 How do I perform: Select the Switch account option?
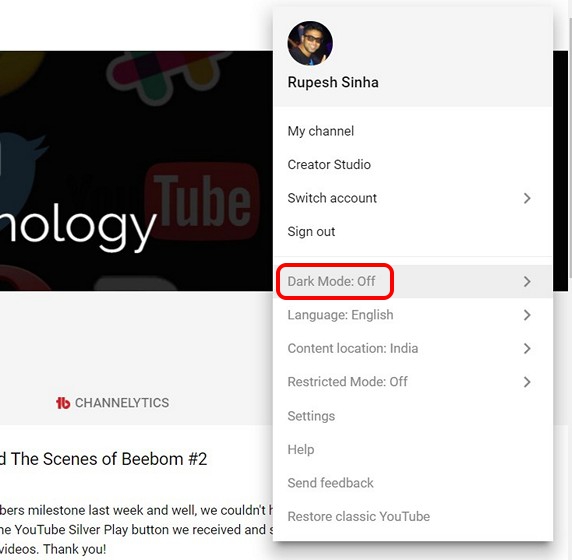coord(413,198)
